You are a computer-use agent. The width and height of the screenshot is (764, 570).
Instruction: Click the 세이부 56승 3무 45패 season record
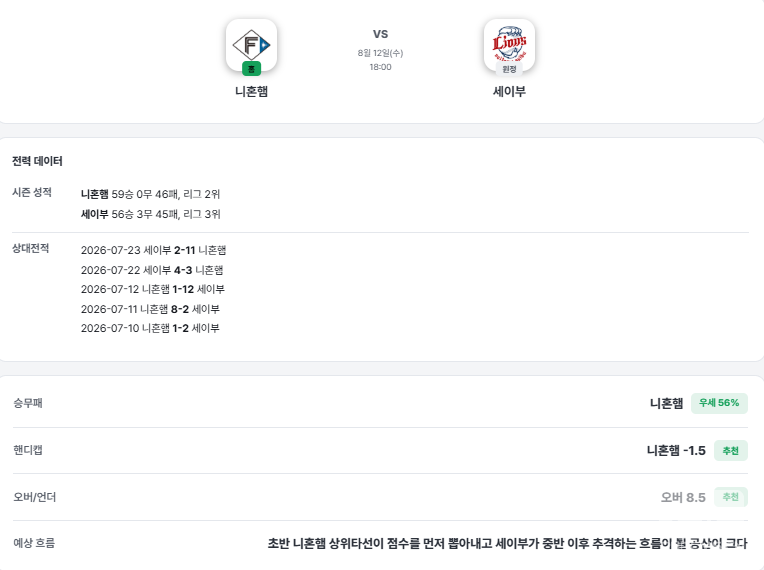(x=151, y=214)
